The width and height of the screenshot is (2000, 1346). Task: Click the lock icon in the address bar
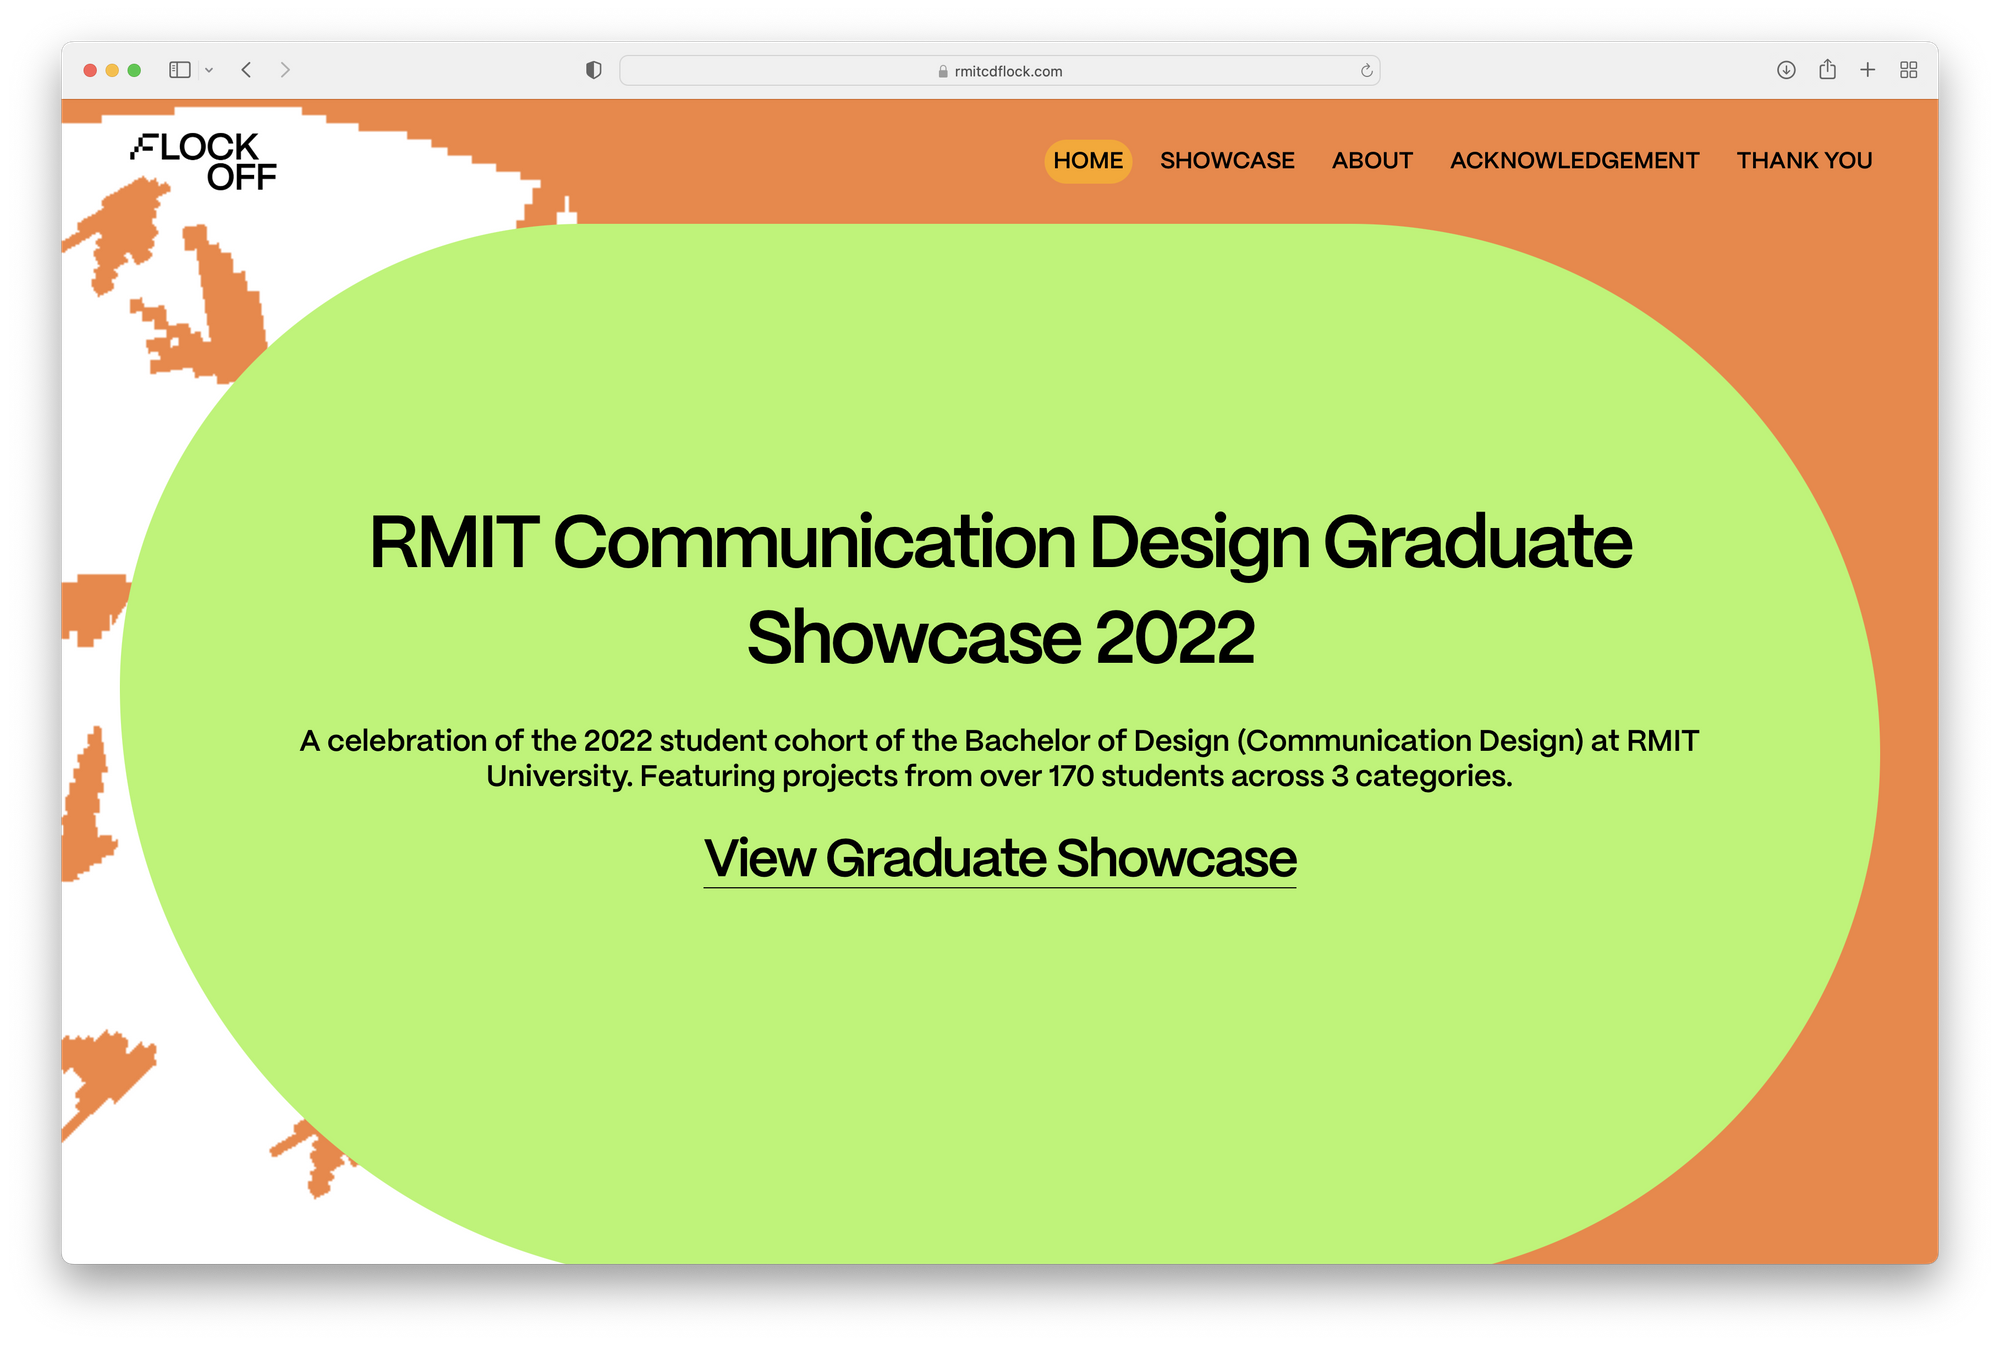click(942, 72)
